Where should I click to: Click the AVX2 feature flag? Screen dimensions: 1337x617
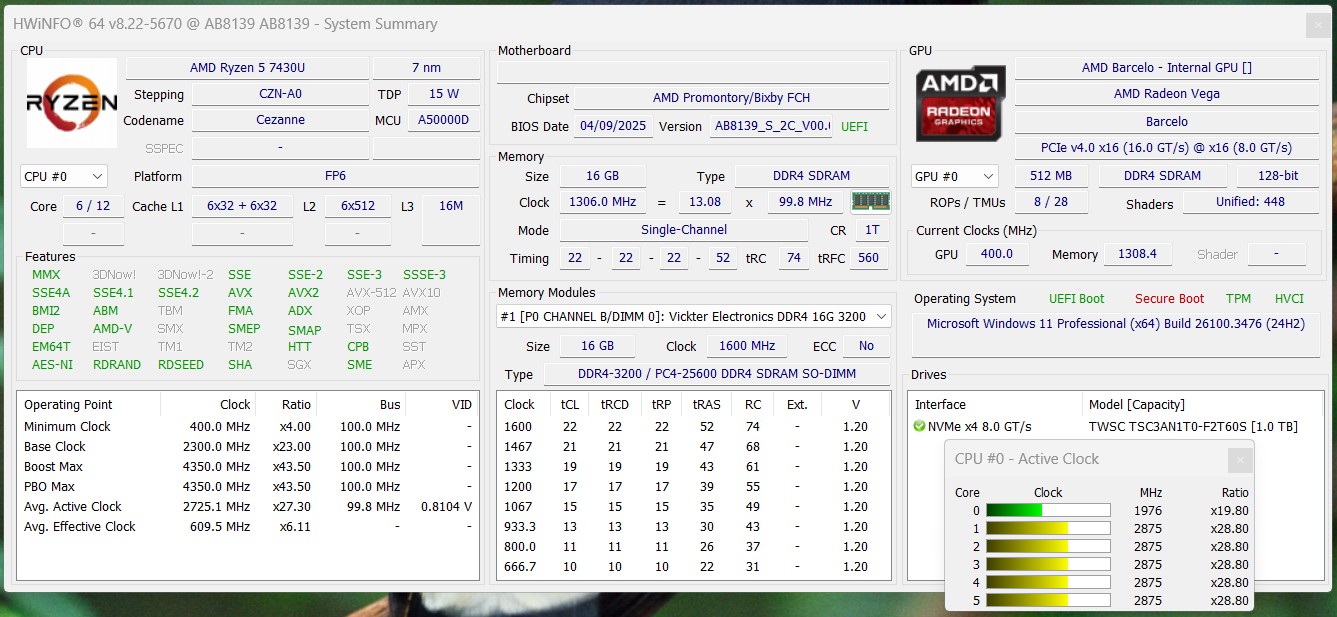[x=303, y=293]
